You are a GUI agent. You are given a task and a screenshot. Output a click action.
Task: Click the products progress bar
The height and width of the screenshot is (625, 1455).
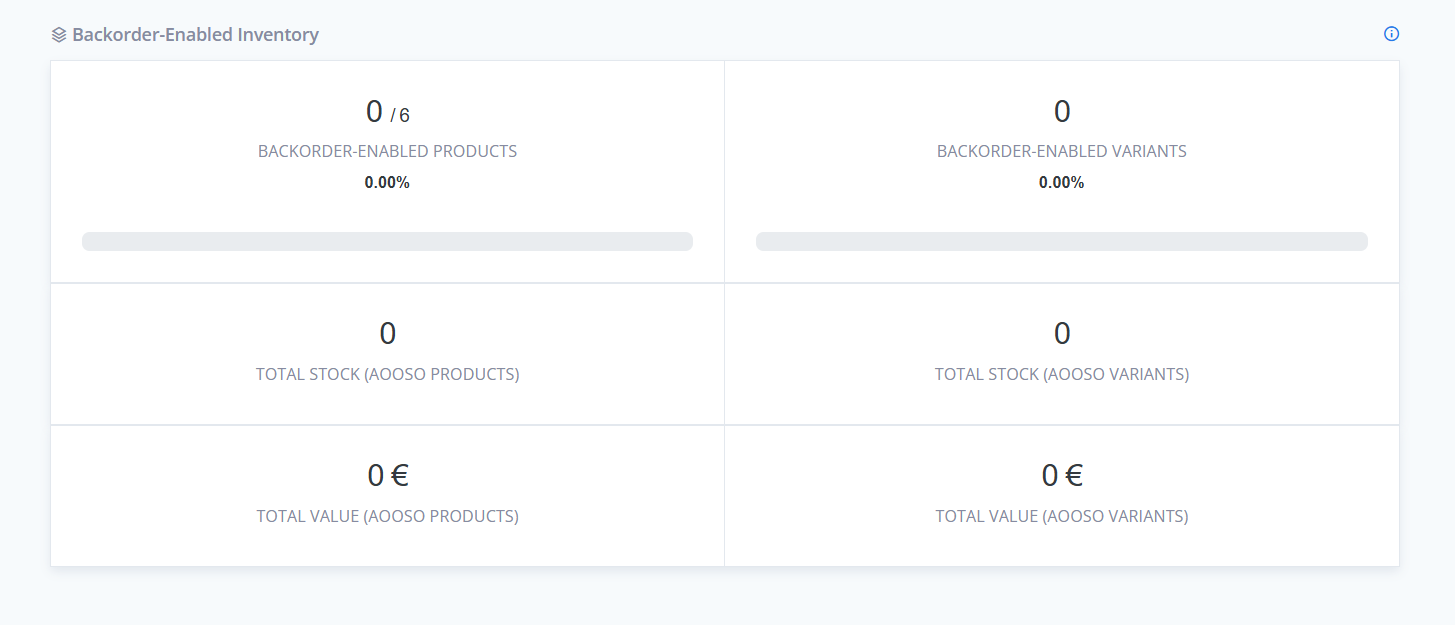[x=387, y=241]
